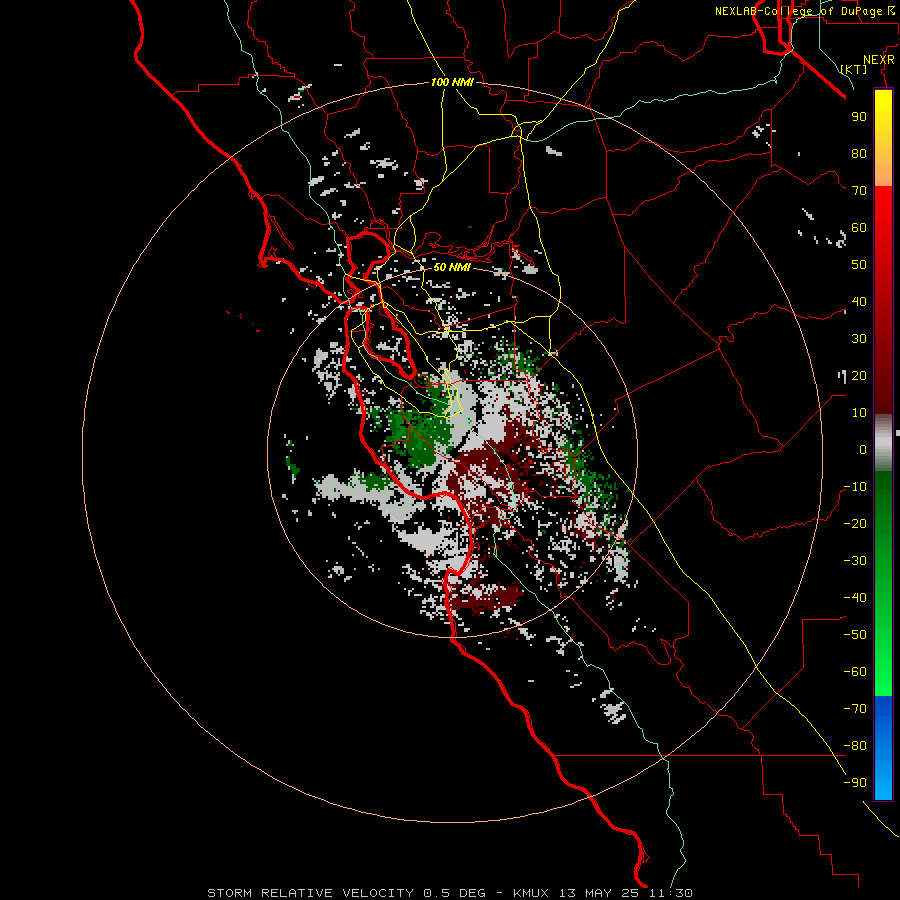Click the positive 80 value on the velocity scale
The width and height of the screenshot is (900, 900).
(859, 153)
